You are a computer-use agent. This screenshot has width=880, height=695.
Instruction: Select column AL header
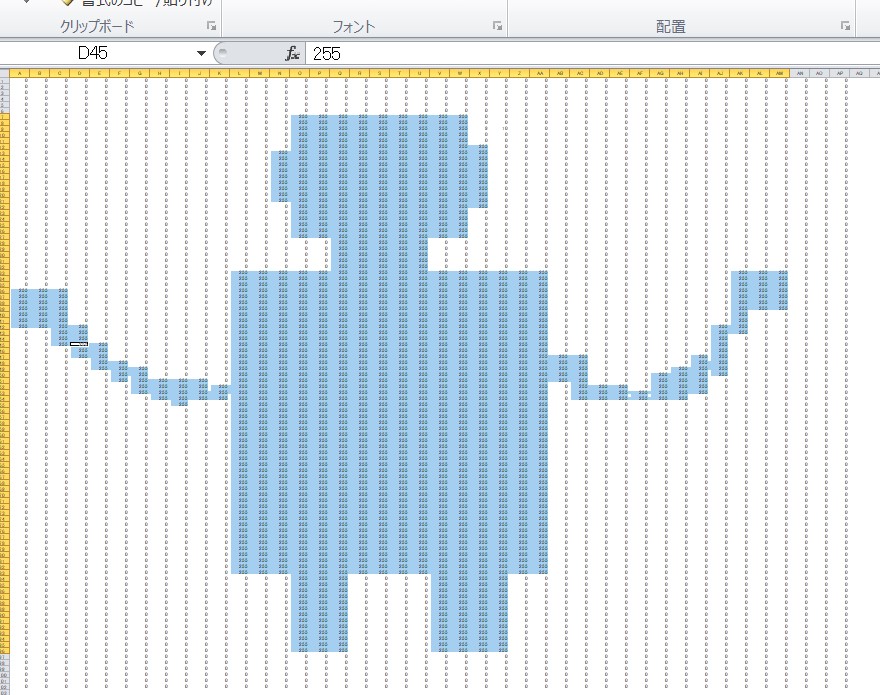(759, 73)
